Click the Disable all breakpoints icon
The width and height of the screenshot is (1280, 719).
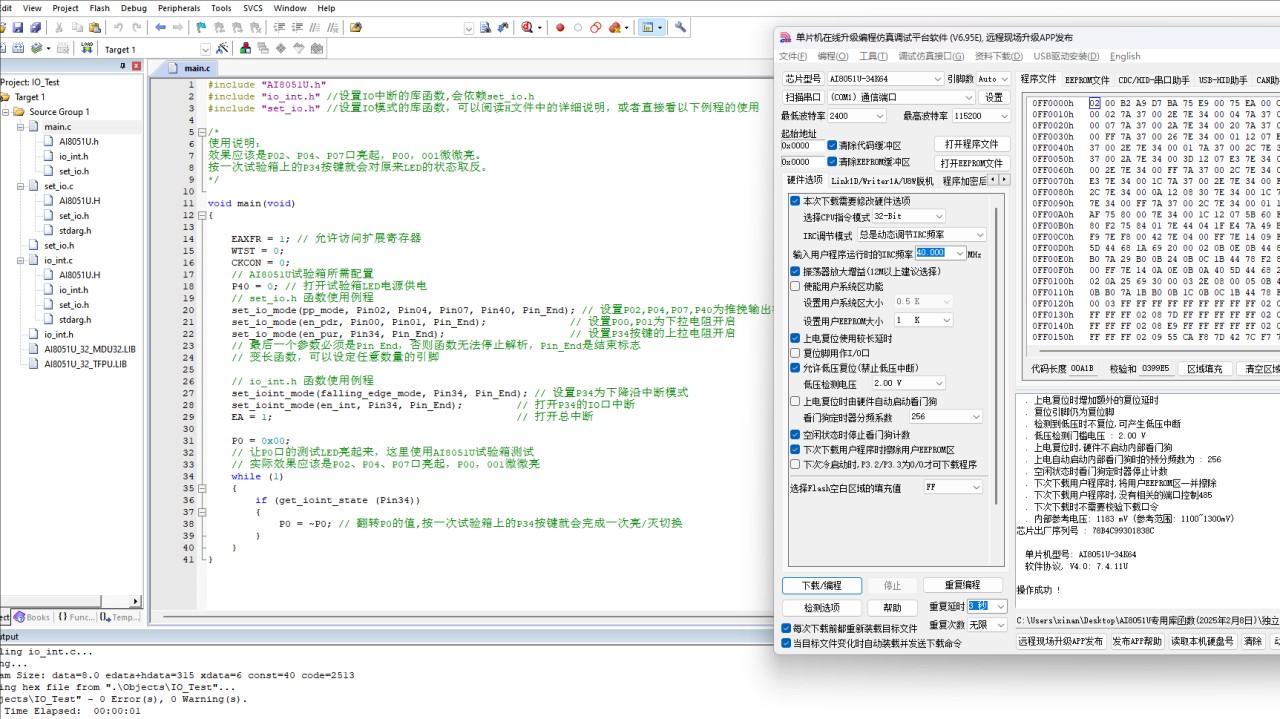click(596, 27)
